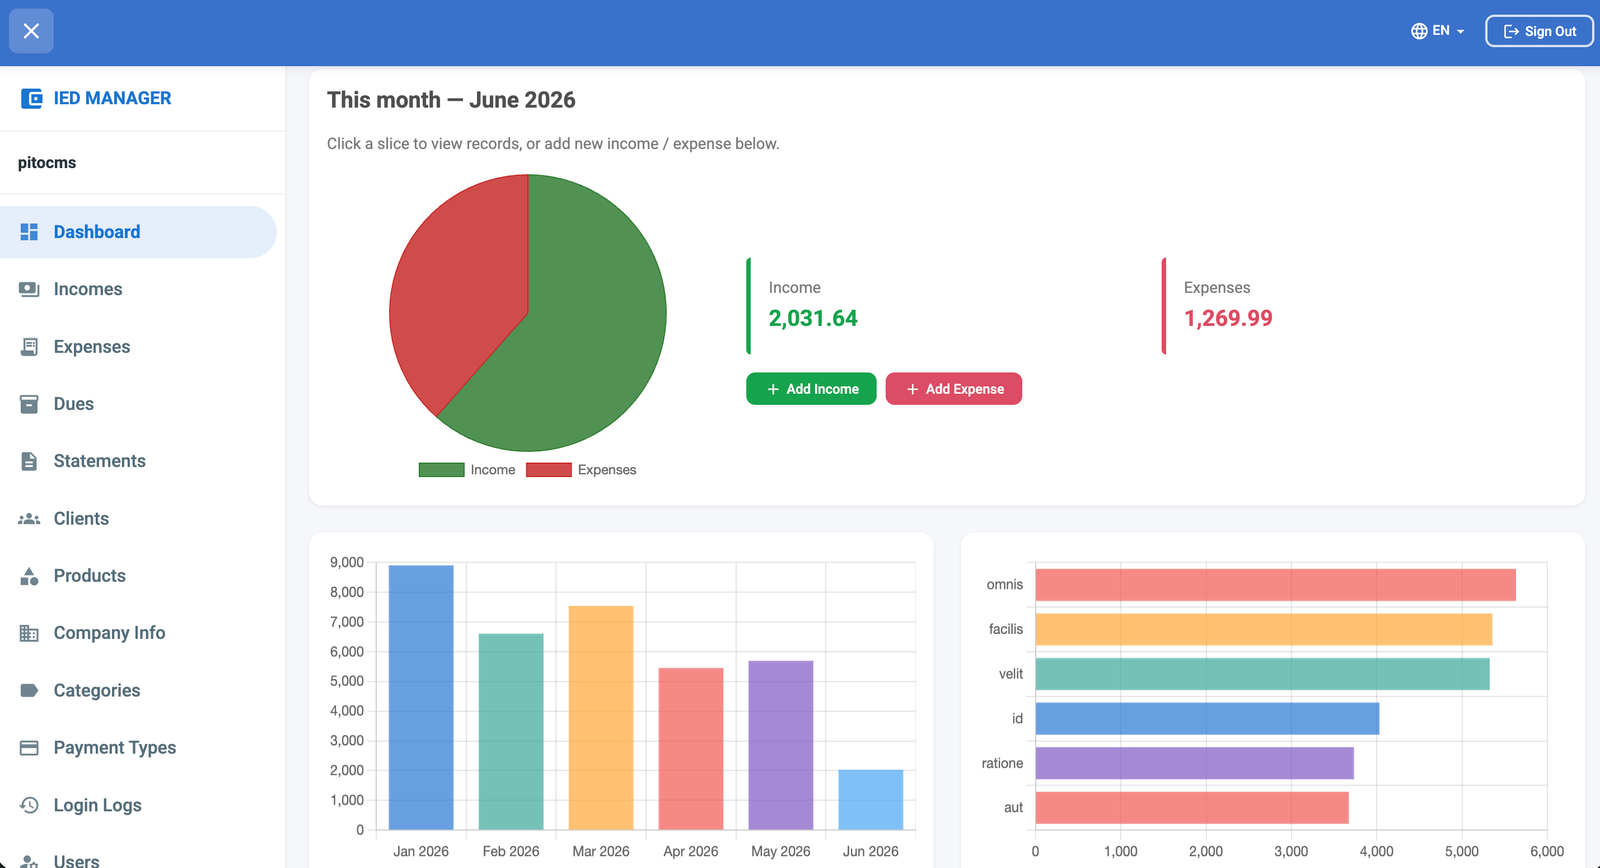Go to Products
The height and width of the screenshot is (868, 1600).
point(138,576)
